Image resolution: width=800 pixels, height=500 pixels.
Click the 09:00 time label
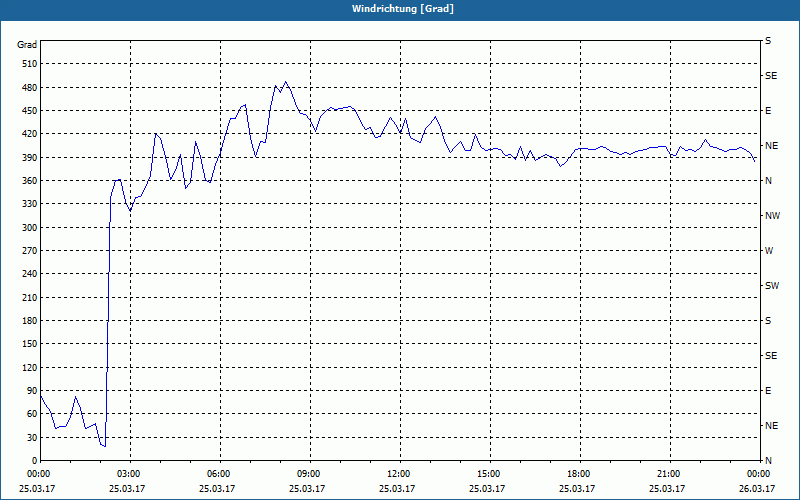tap(310, 474)
